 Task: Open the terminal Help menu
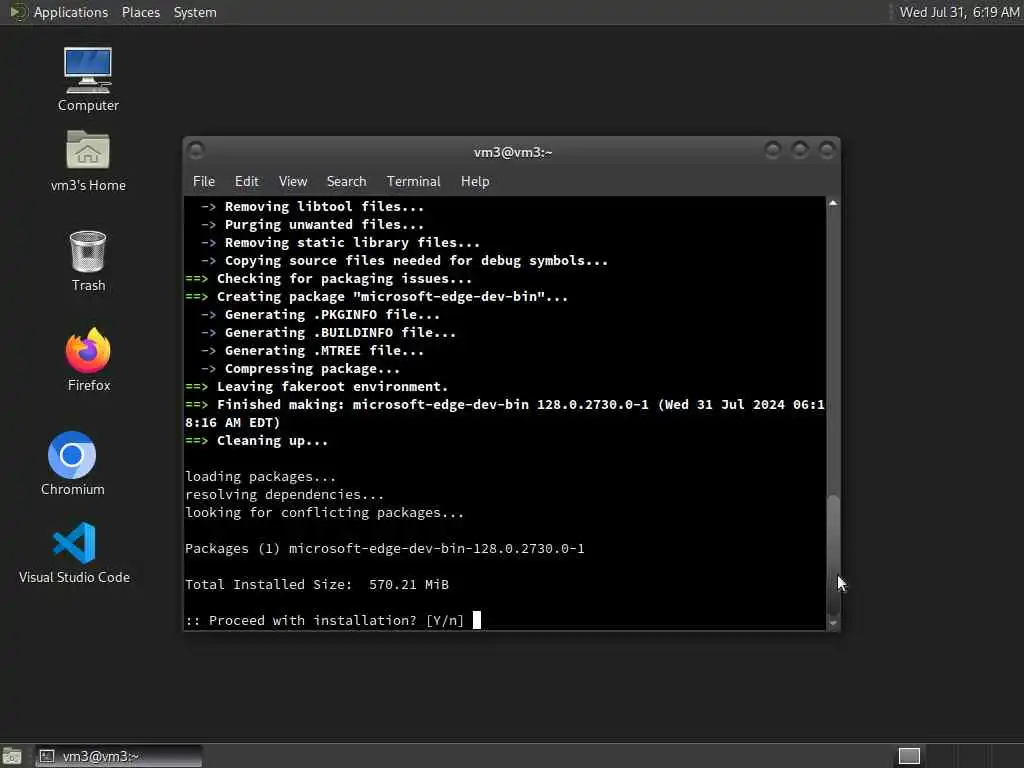(475, 182)
